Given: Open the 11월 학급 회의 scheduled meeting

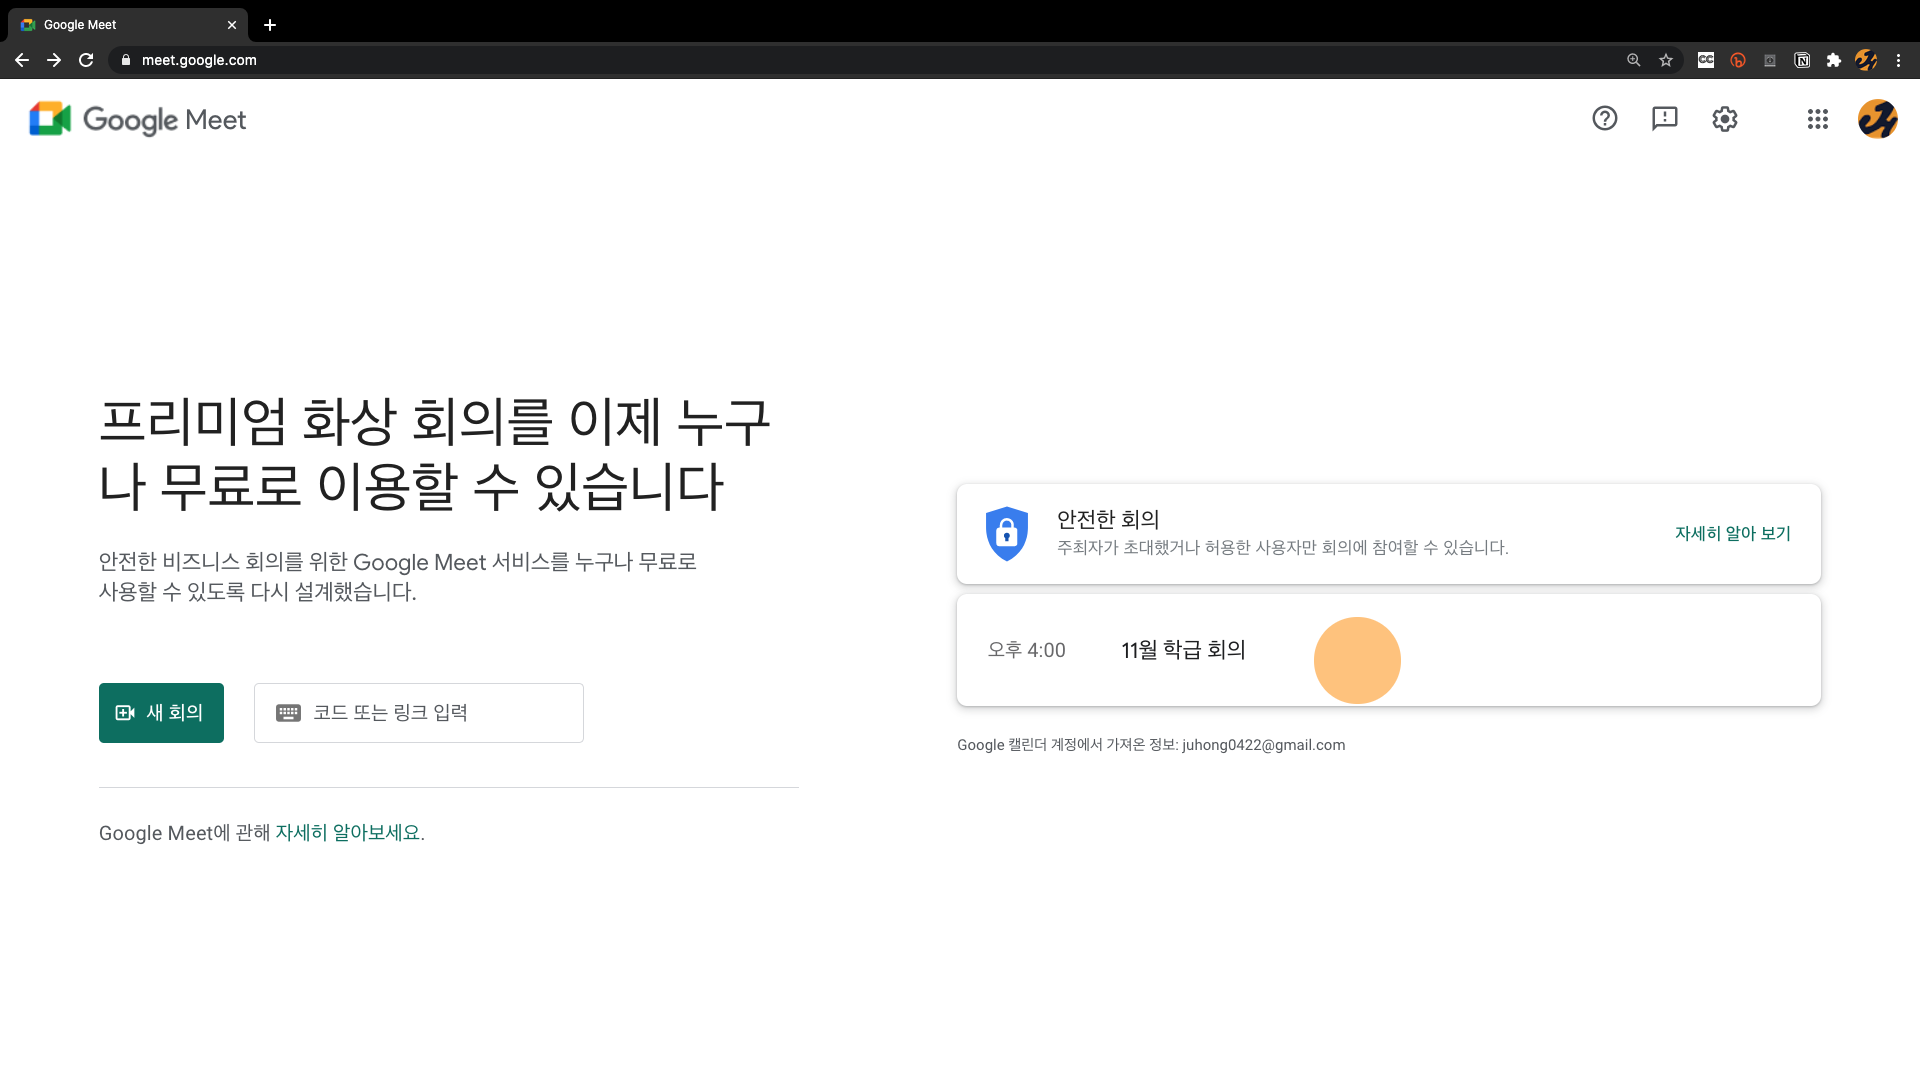Looking at the screenshot, I should 1184,650.
